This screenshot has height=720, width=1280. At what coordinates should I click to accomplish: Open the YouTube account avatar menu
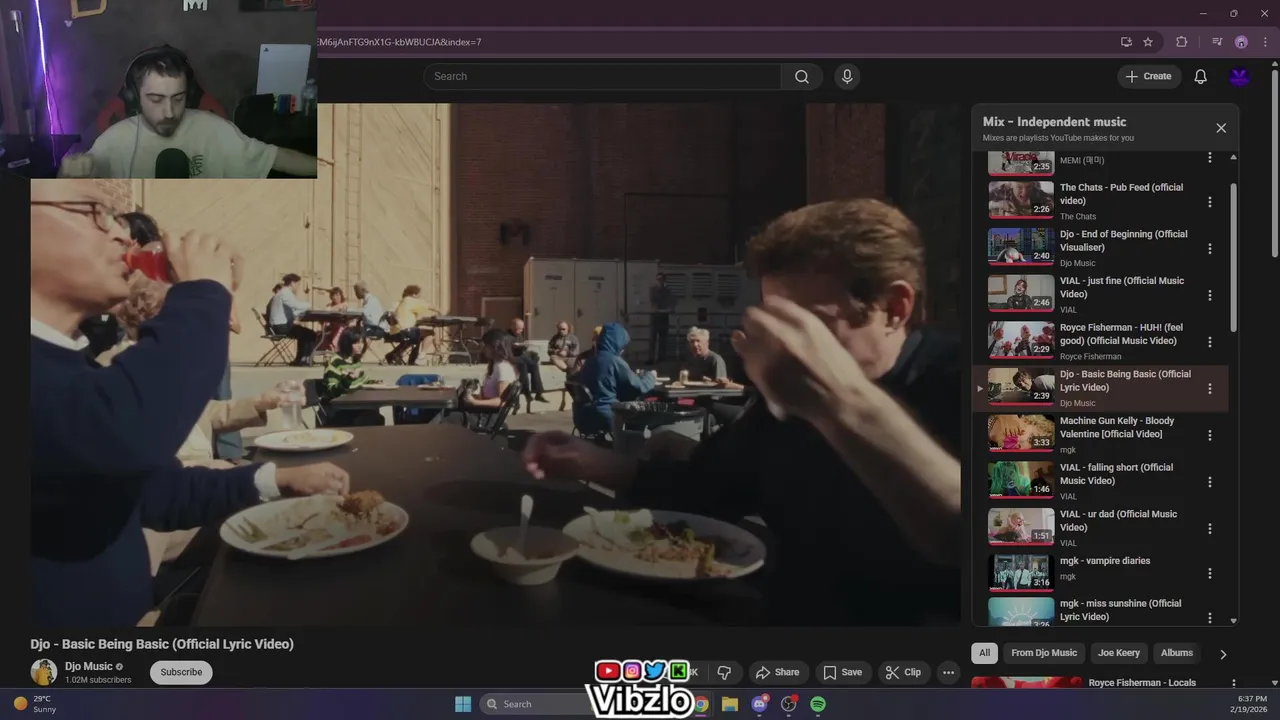tap(1240, 77)
